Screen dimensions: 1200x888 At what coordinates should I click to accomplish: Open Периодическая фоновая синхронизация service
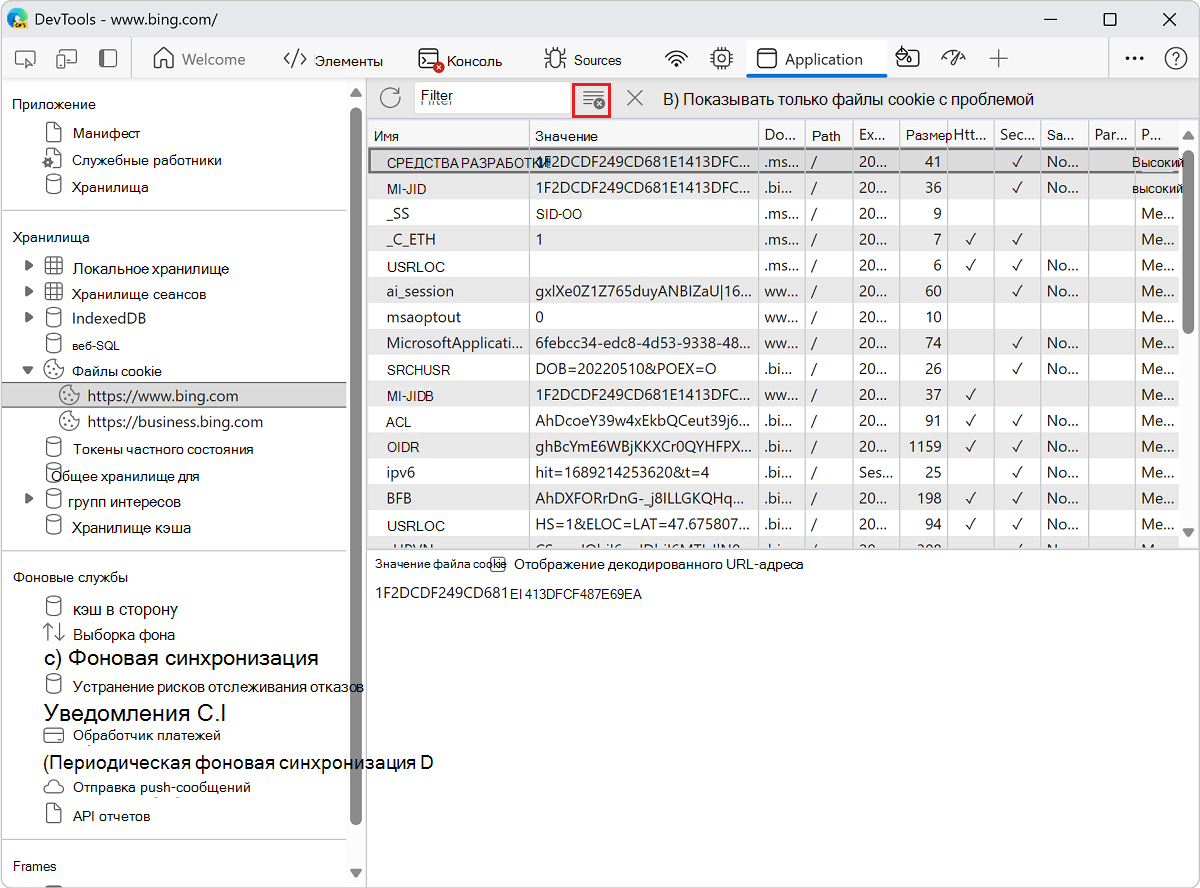pos(238,763)
